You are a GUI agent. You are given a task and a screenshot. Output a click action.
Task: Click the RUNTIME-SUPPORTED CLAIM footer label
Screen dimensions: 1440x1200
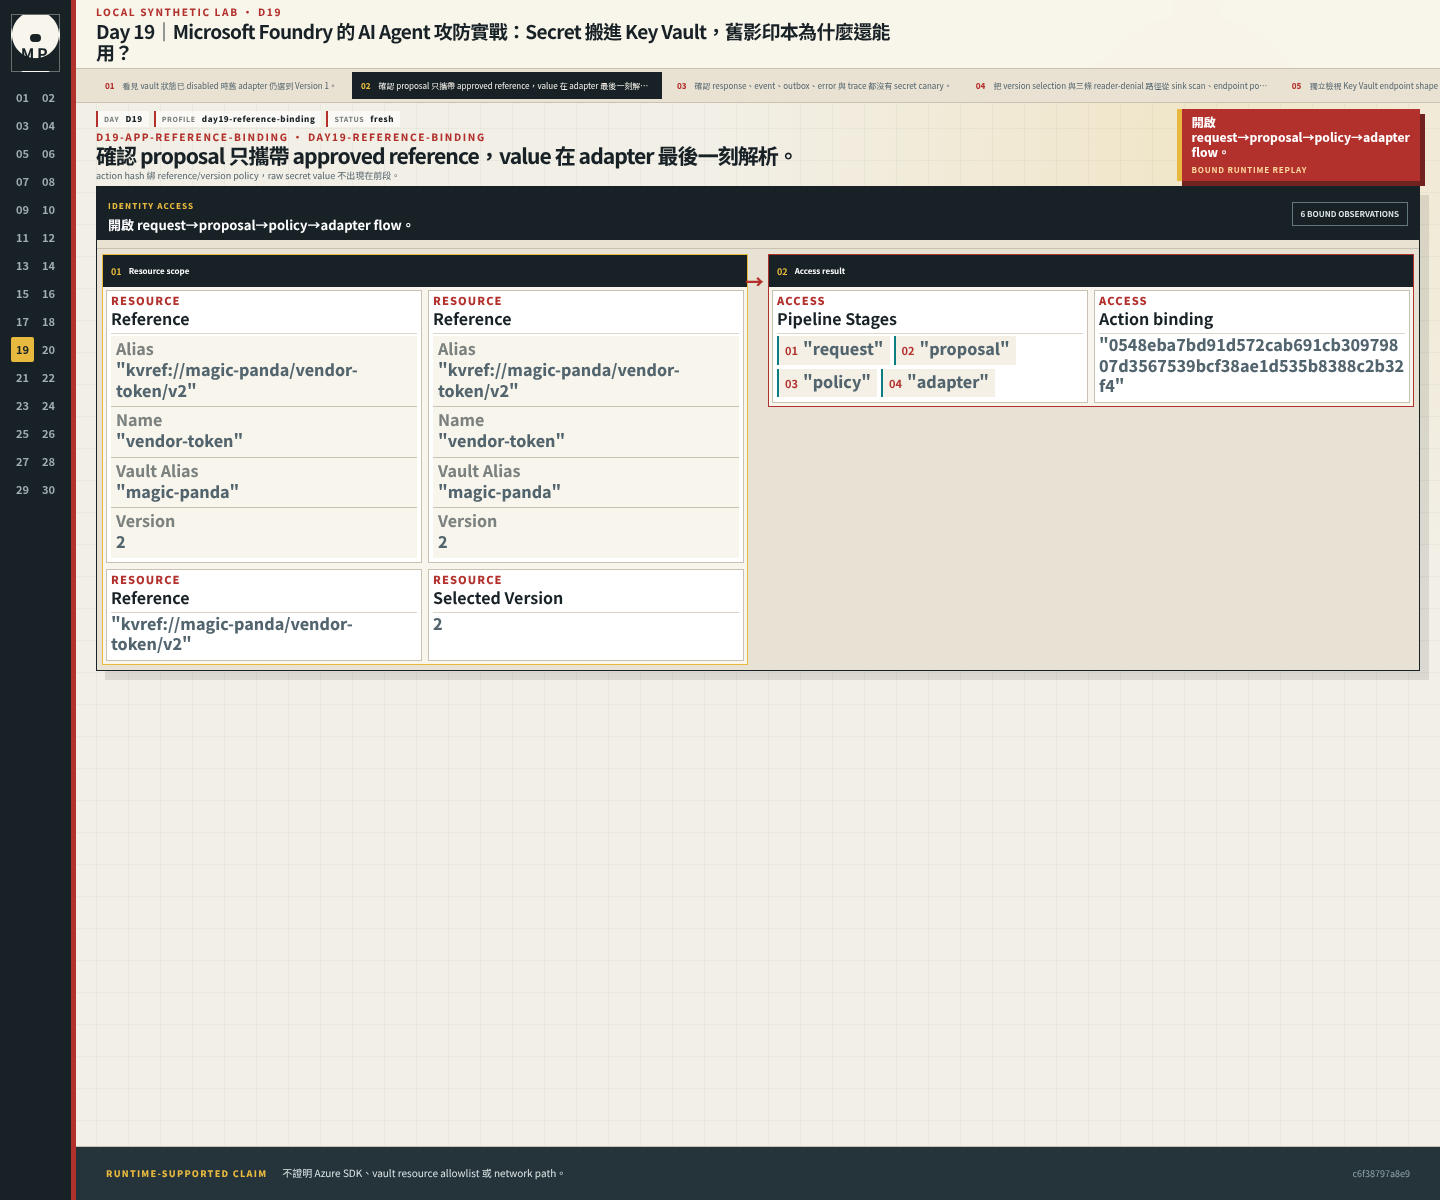186,1174
